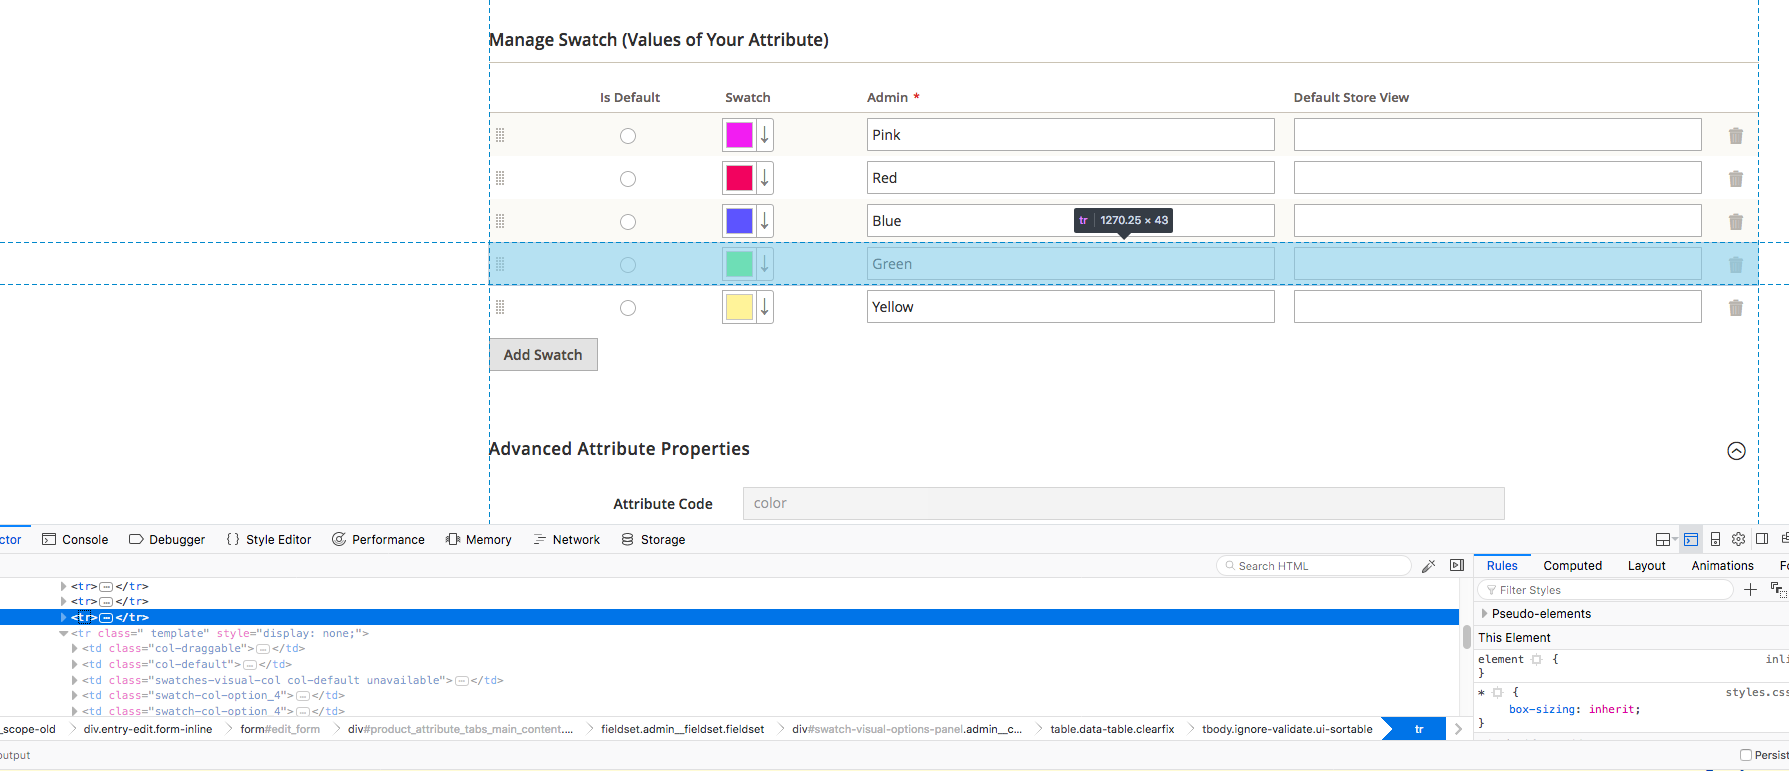
Task: Open the split console icon in toolbox
Action: tap(1691, 539)
